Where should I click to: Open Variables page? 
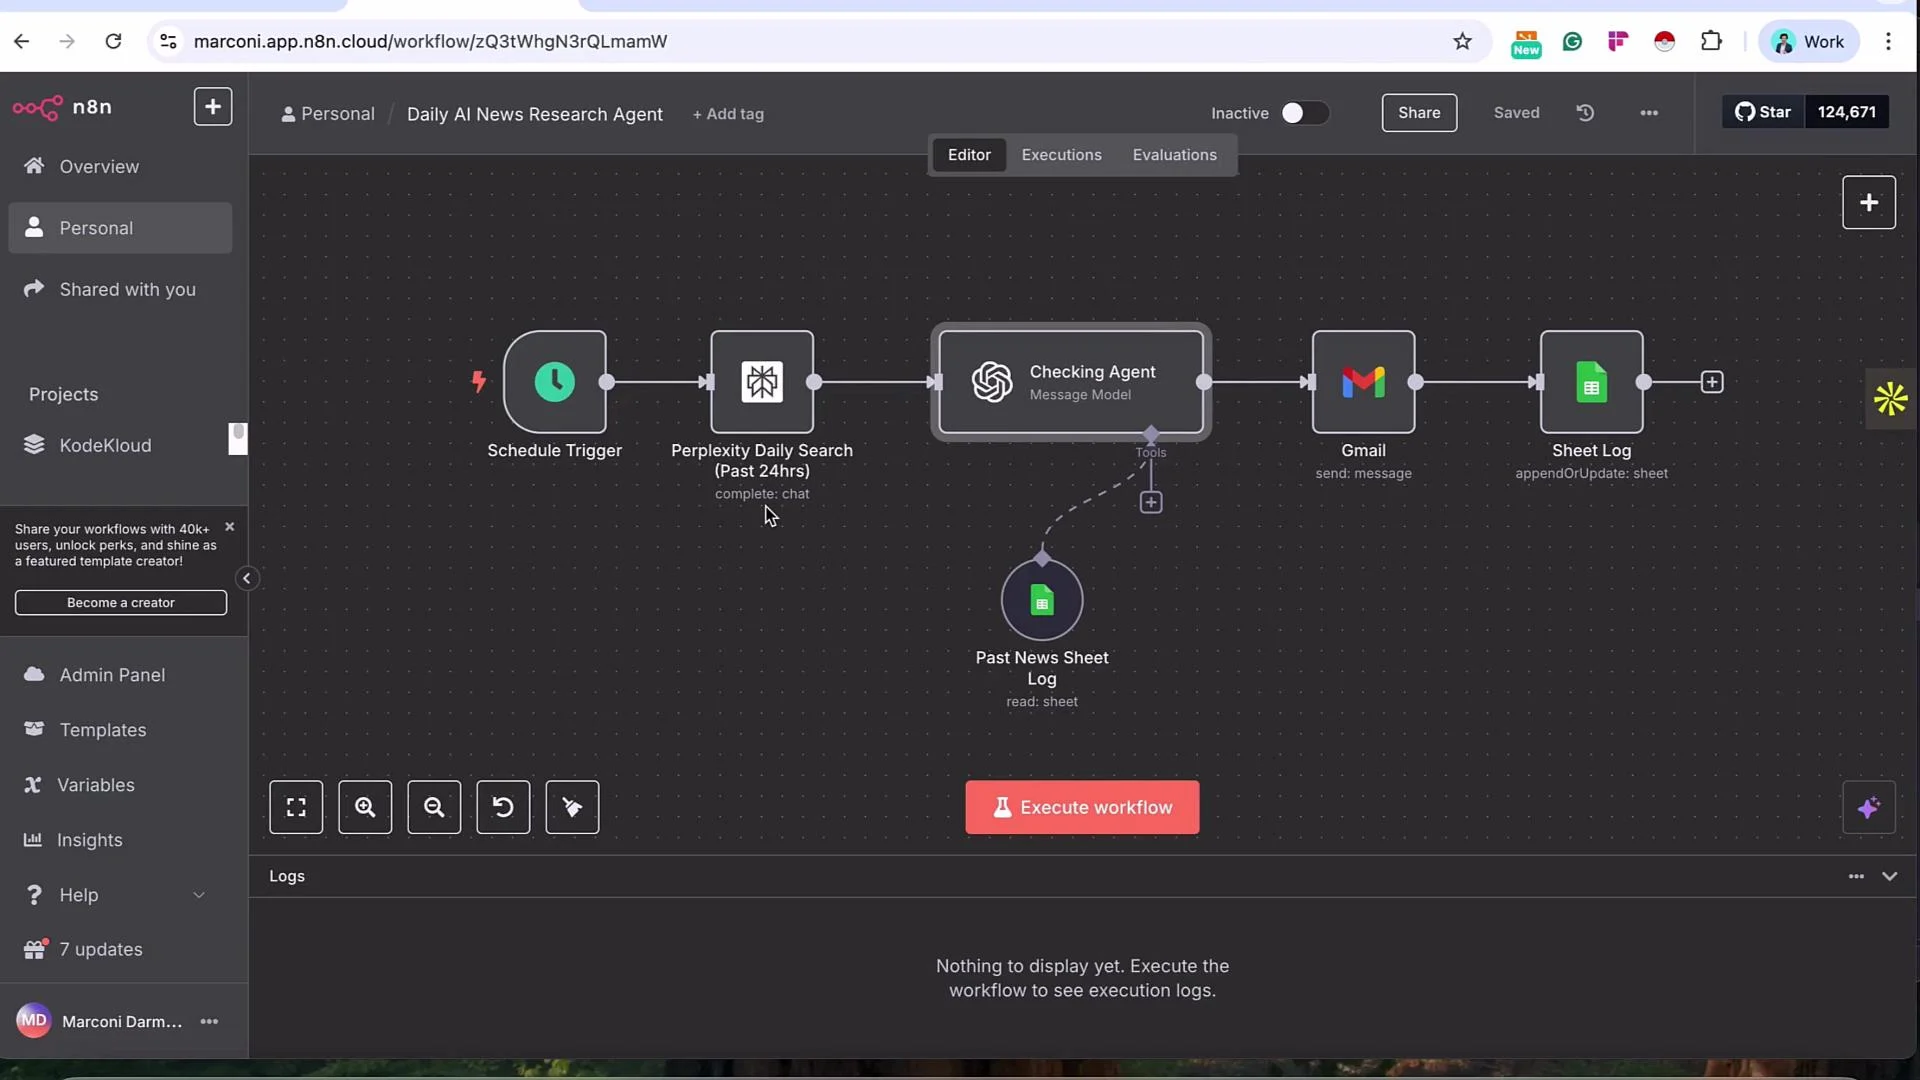[120, 785]
